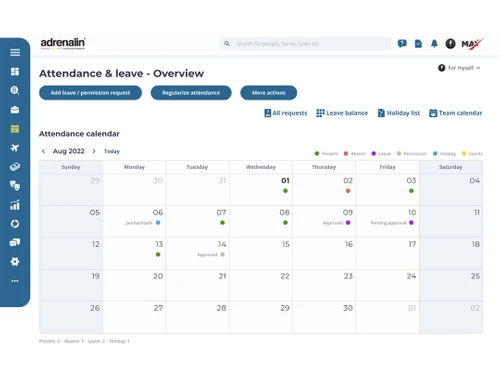Click the Present: 6 summary text

click(x=49, y=341)
